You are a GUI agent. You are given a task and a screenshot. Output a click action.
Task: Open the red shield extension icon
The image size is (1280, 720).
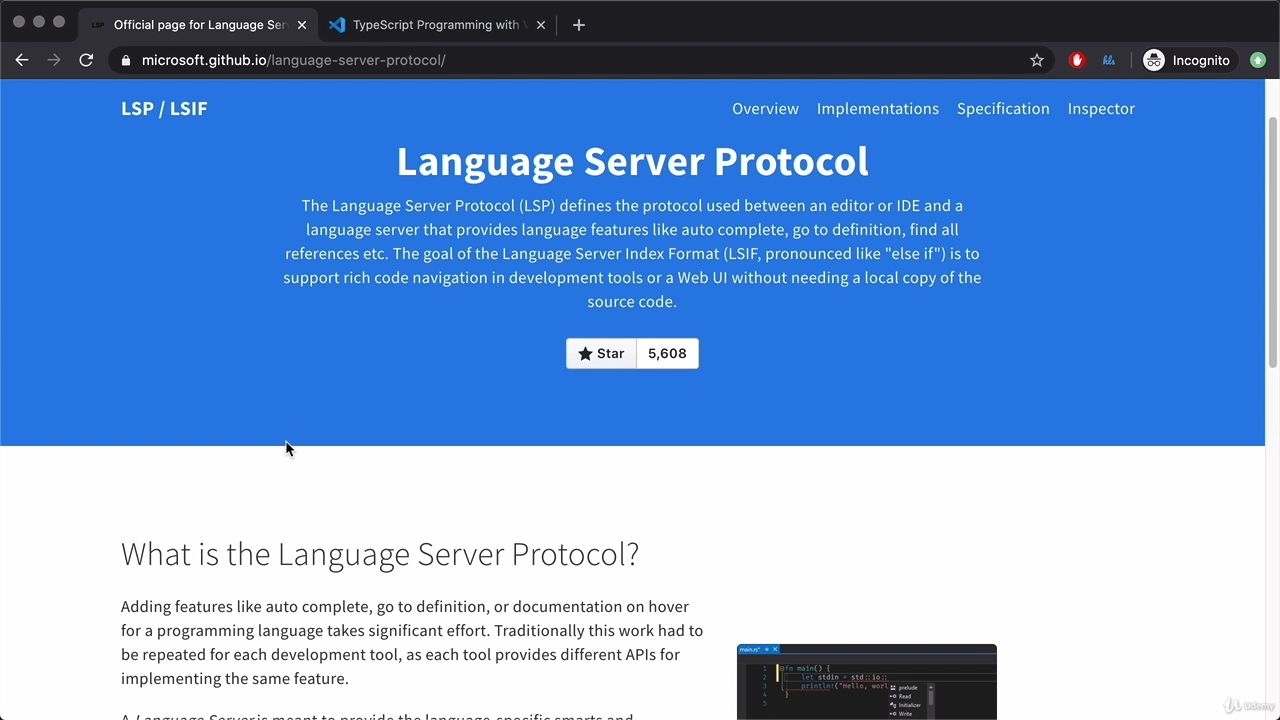coord(1077,60)
